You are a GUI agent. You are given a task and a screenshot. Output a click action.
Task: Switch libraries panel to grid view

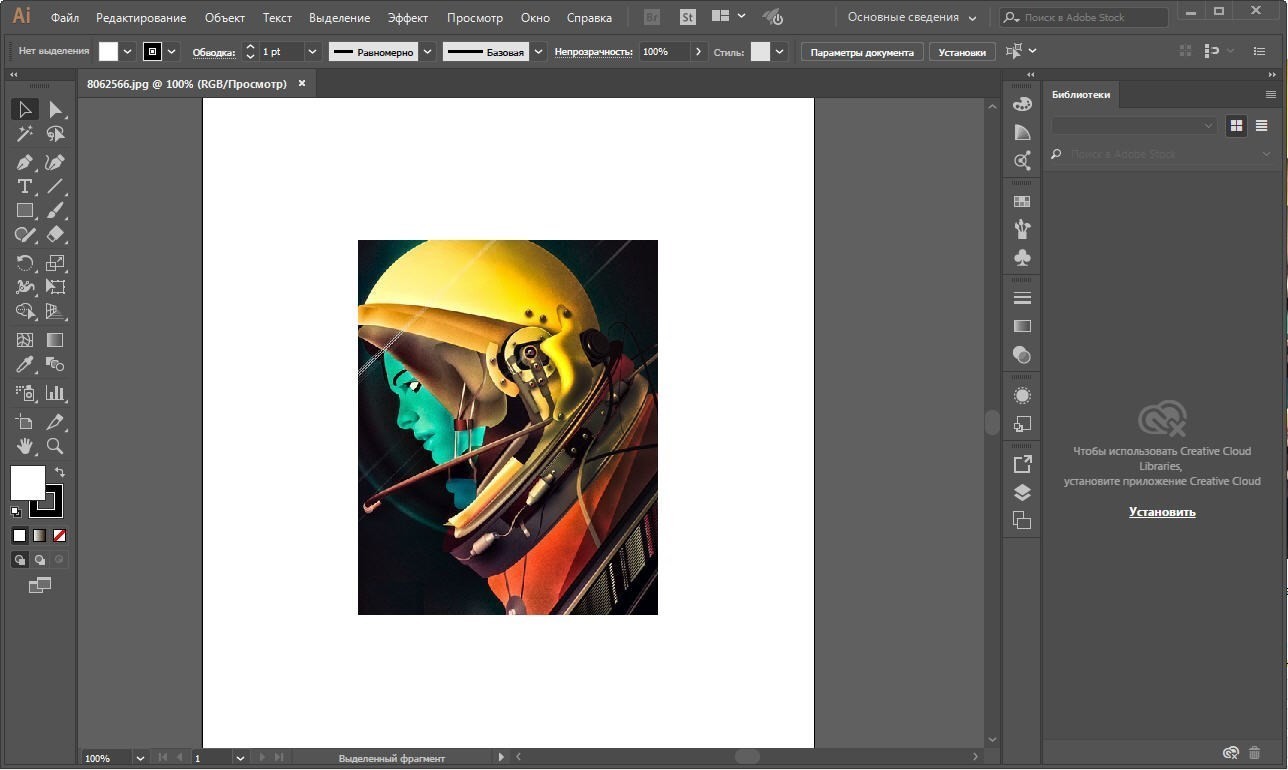[x=1236, y=125]
